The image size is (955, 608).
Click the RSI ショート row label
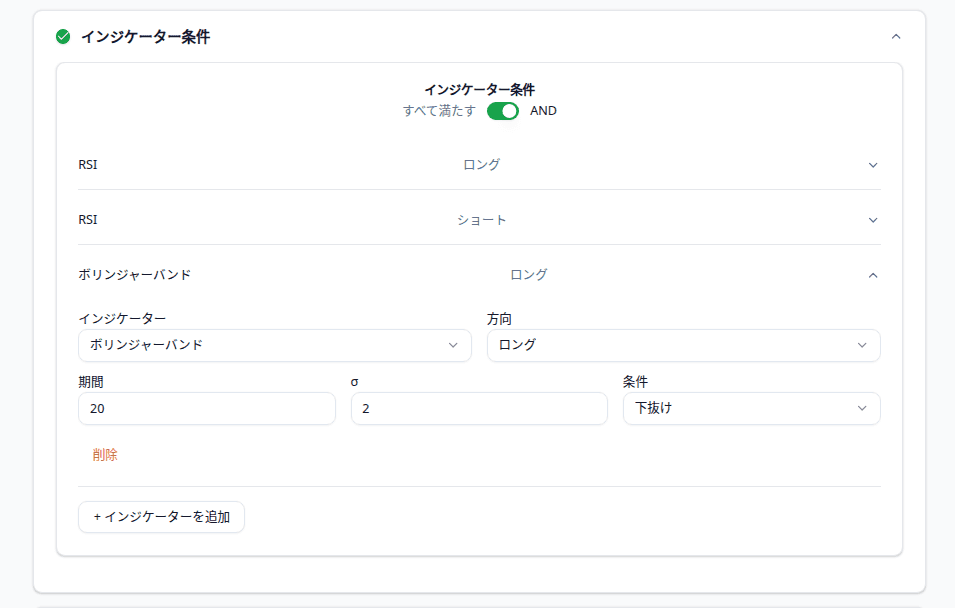88,220
